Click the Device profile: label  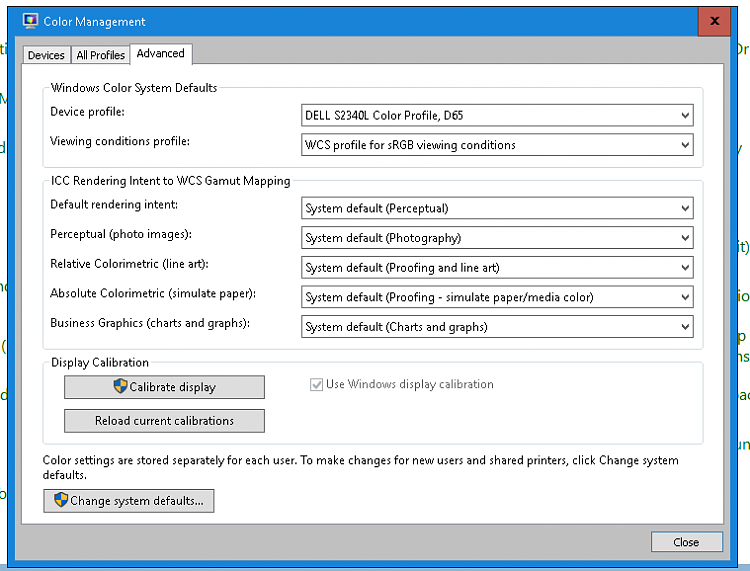[88, 112]
